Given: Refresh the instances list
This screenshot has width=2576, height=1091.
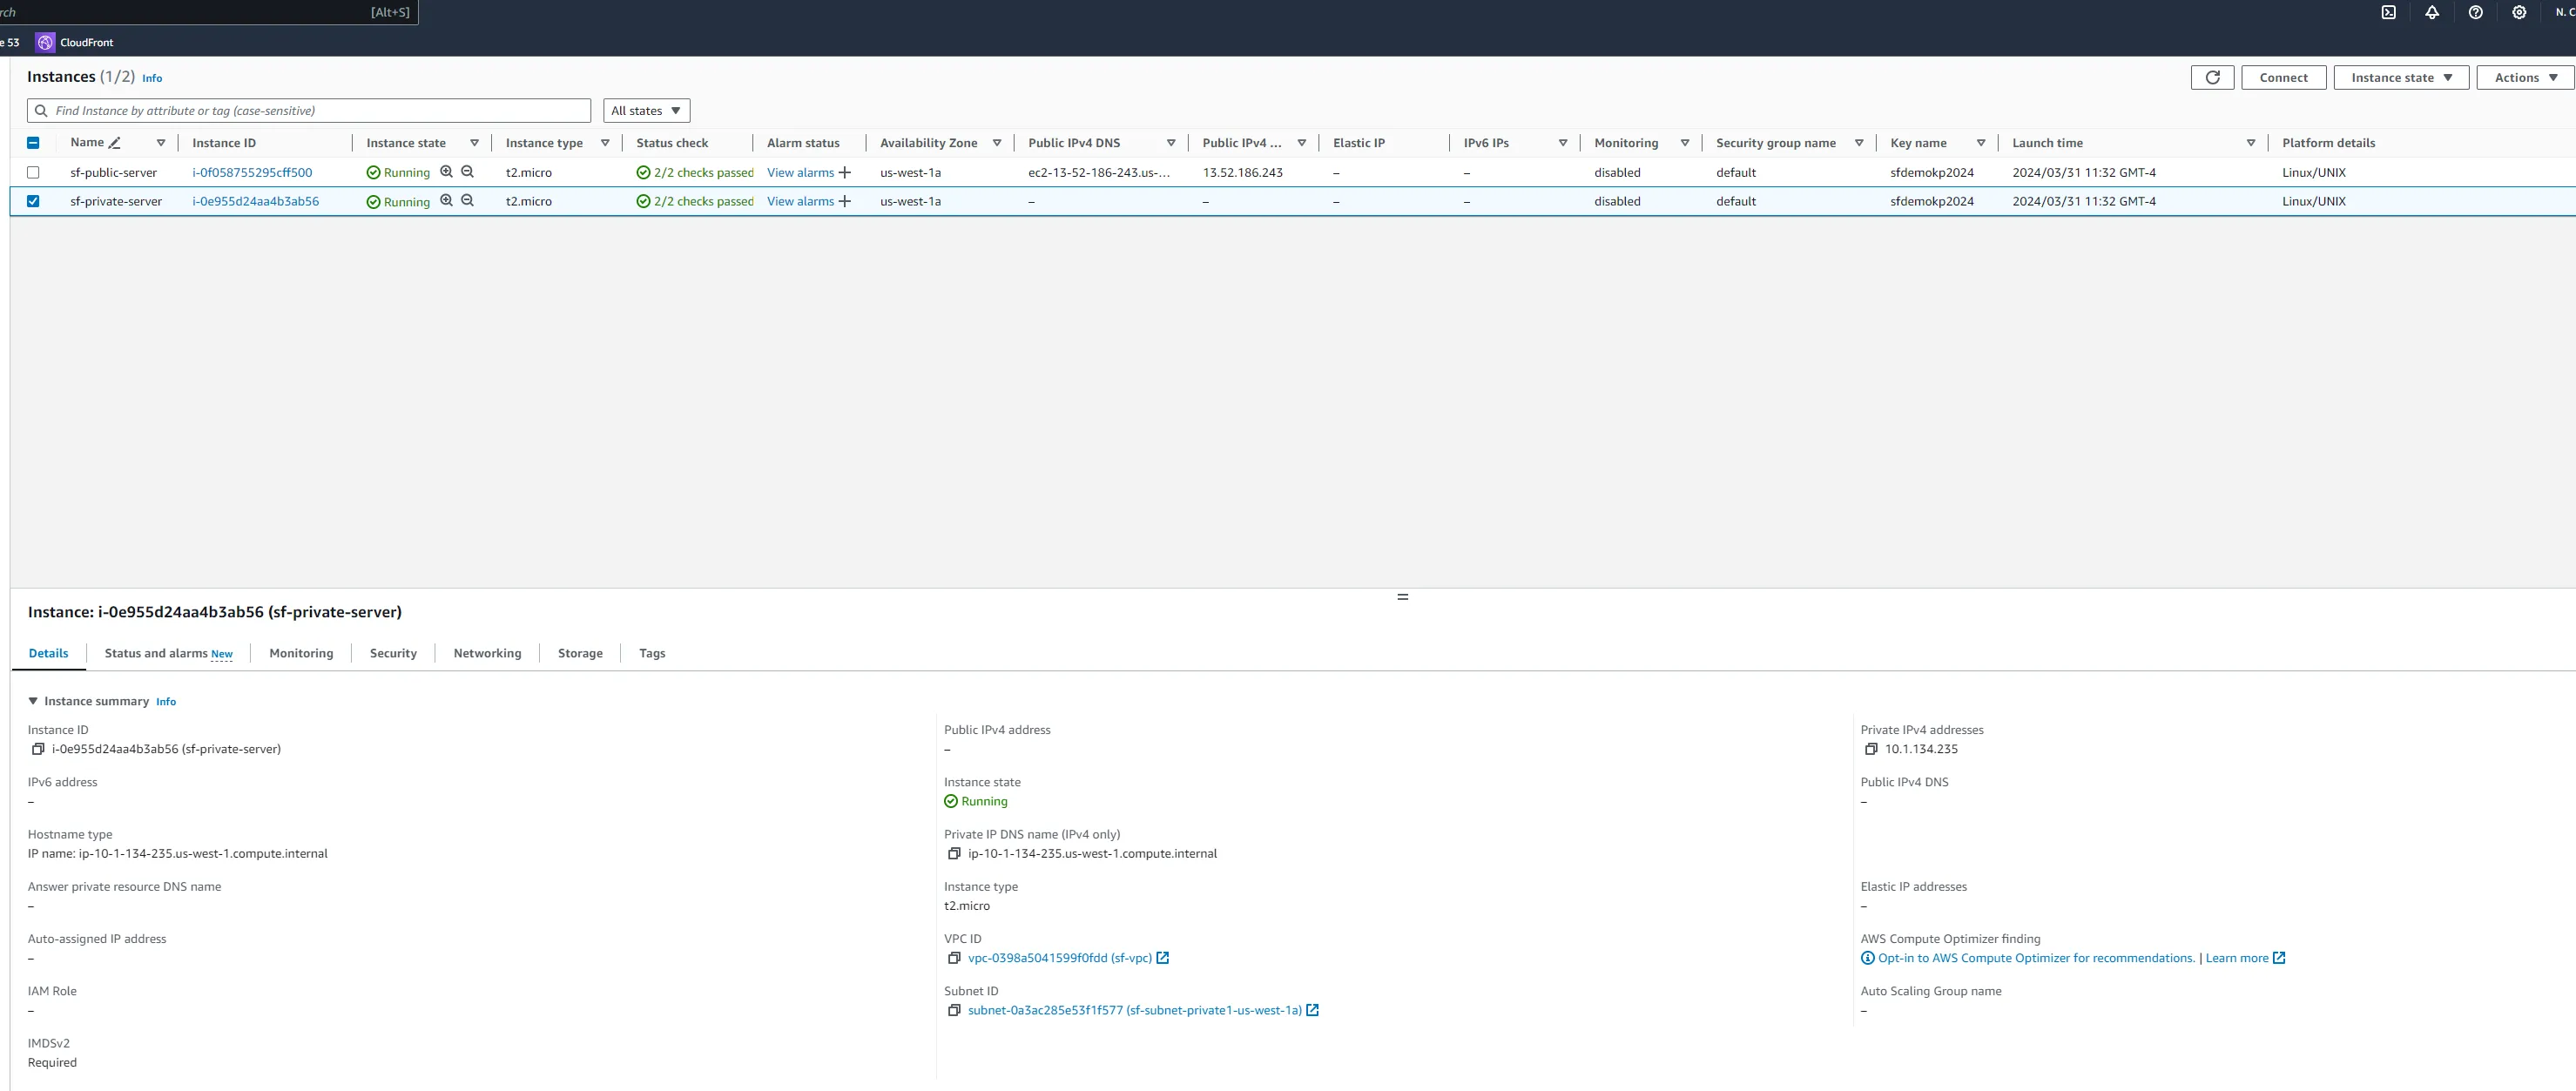Looking at the screenshot, I should [2212, 77].
